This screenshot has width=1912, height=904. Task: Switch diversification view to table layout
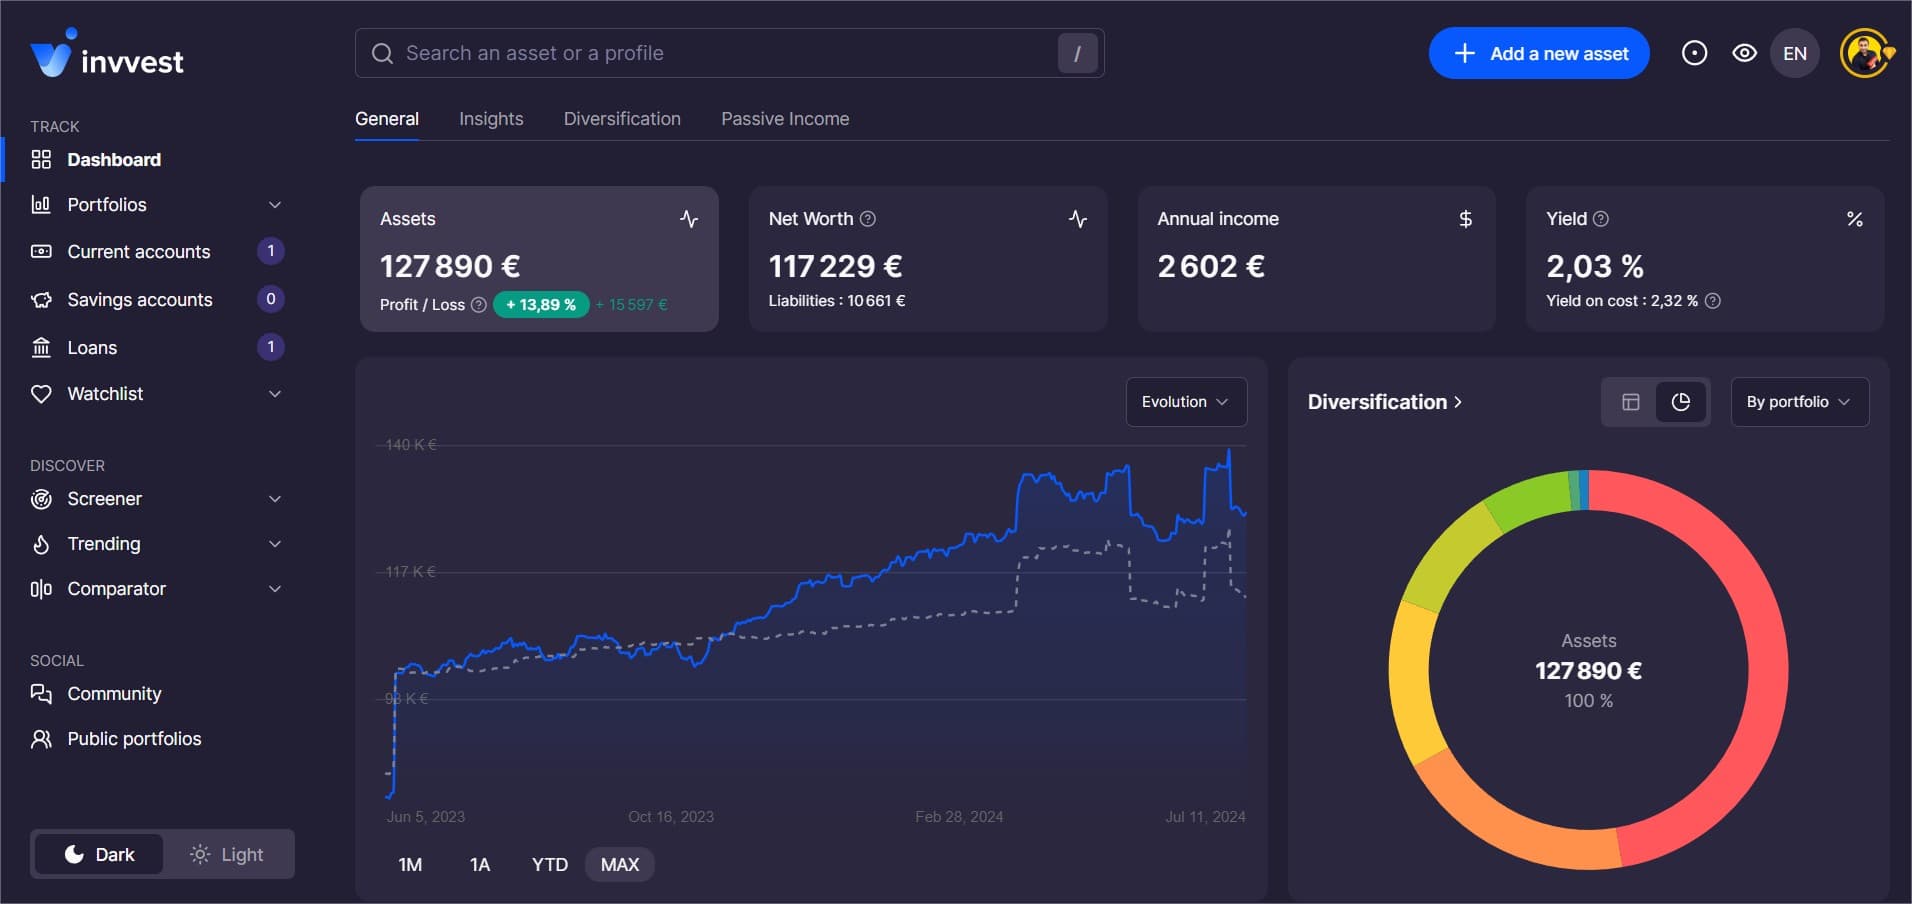(x=1631, y=401)
